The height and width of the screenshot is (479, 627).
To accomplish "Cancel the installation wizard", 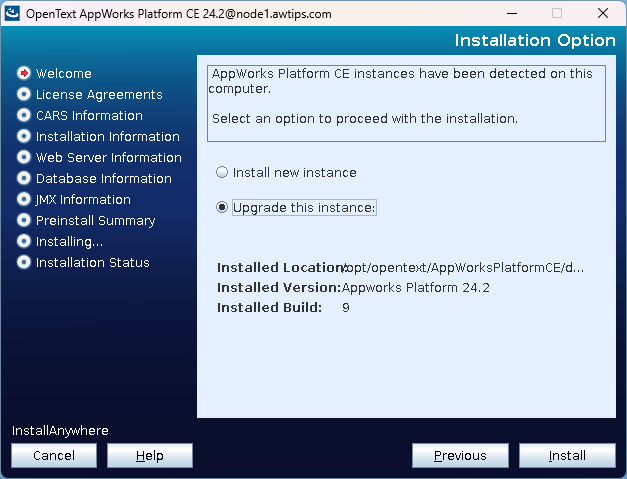I will [x=54, y=456].
